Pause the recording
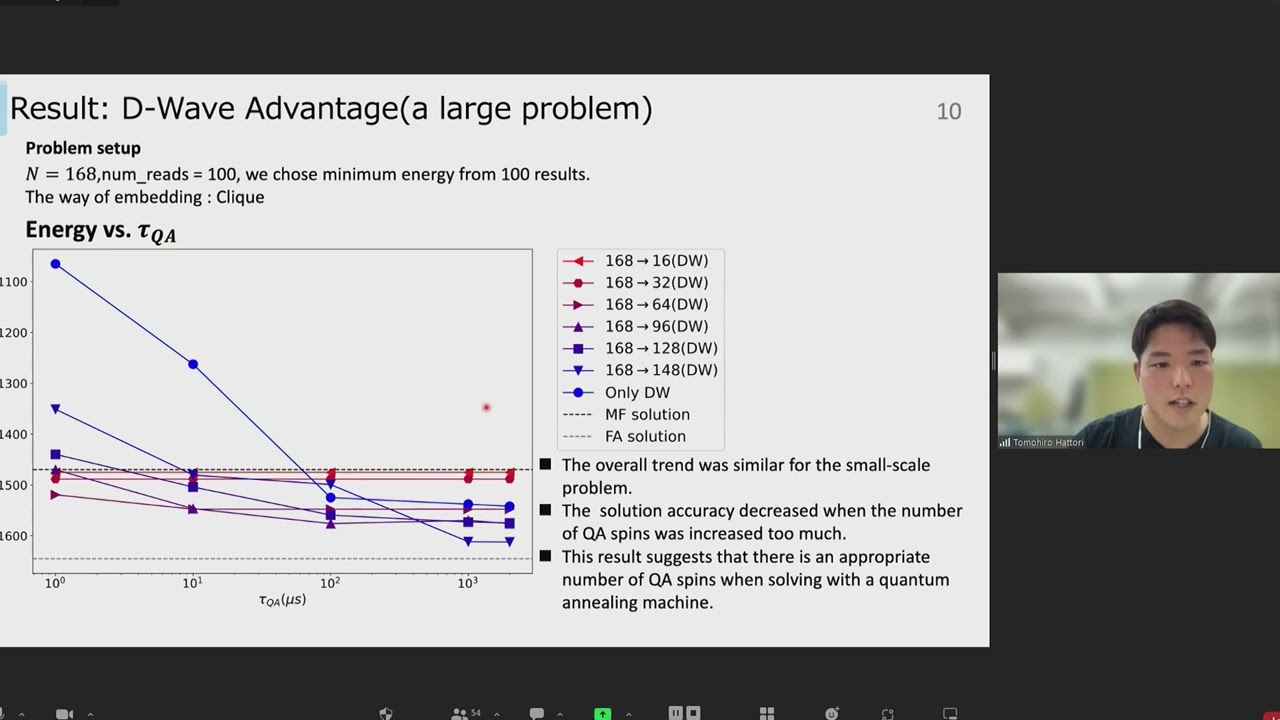The image size is (1280, 720). click(676, 713)
